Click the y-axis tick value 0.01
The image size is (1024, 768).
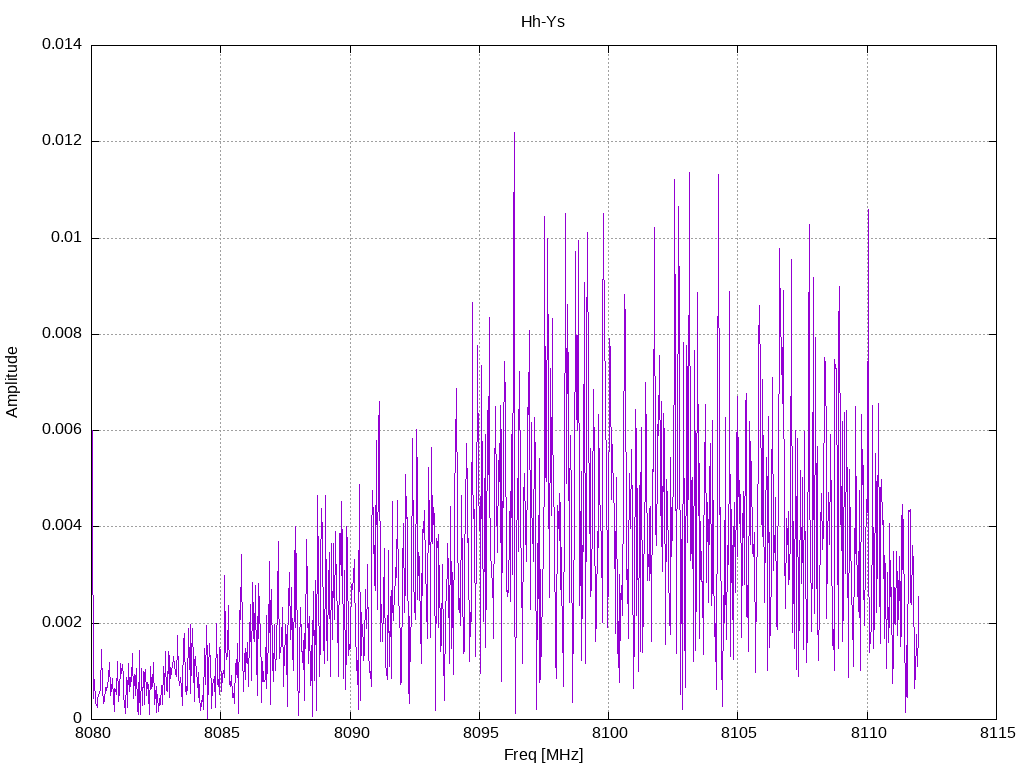(67, 237)
